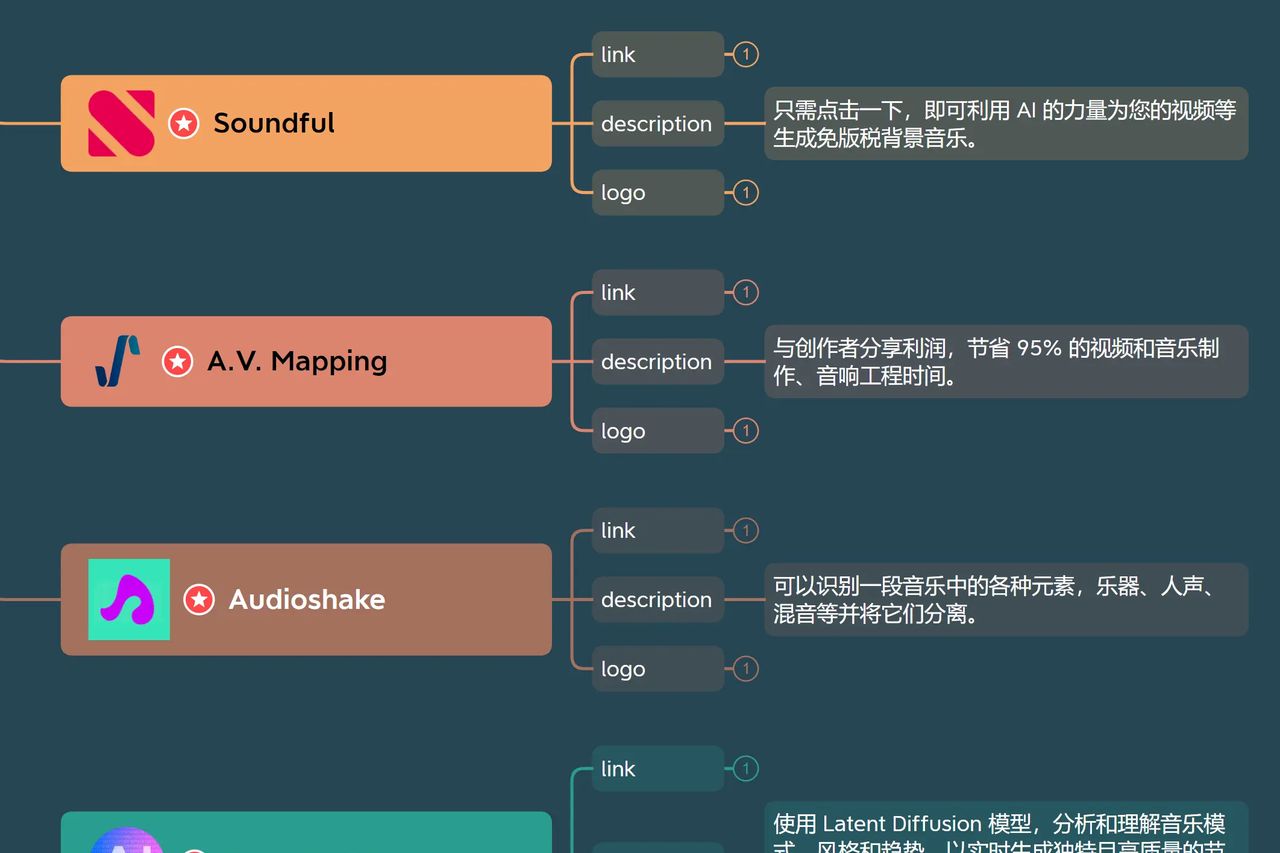Image resolution: width=1280 pixels, height=853 pixels.
Task: Expand the link branch under Audioshake
Action: [x=745, y=531]
